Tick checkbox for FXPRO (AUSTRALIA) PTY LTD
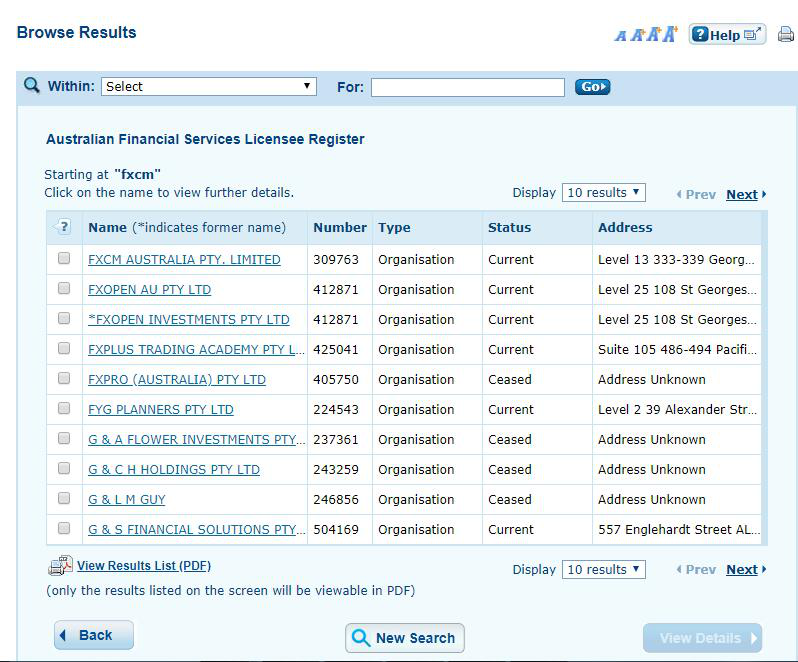798x662 pixels. [x=64, y=378]
